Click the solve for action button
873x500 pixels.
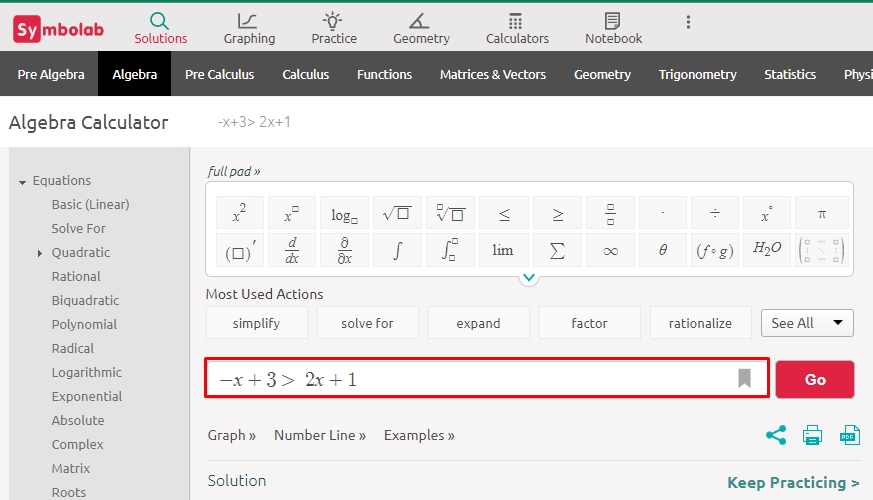click(367, 323)
